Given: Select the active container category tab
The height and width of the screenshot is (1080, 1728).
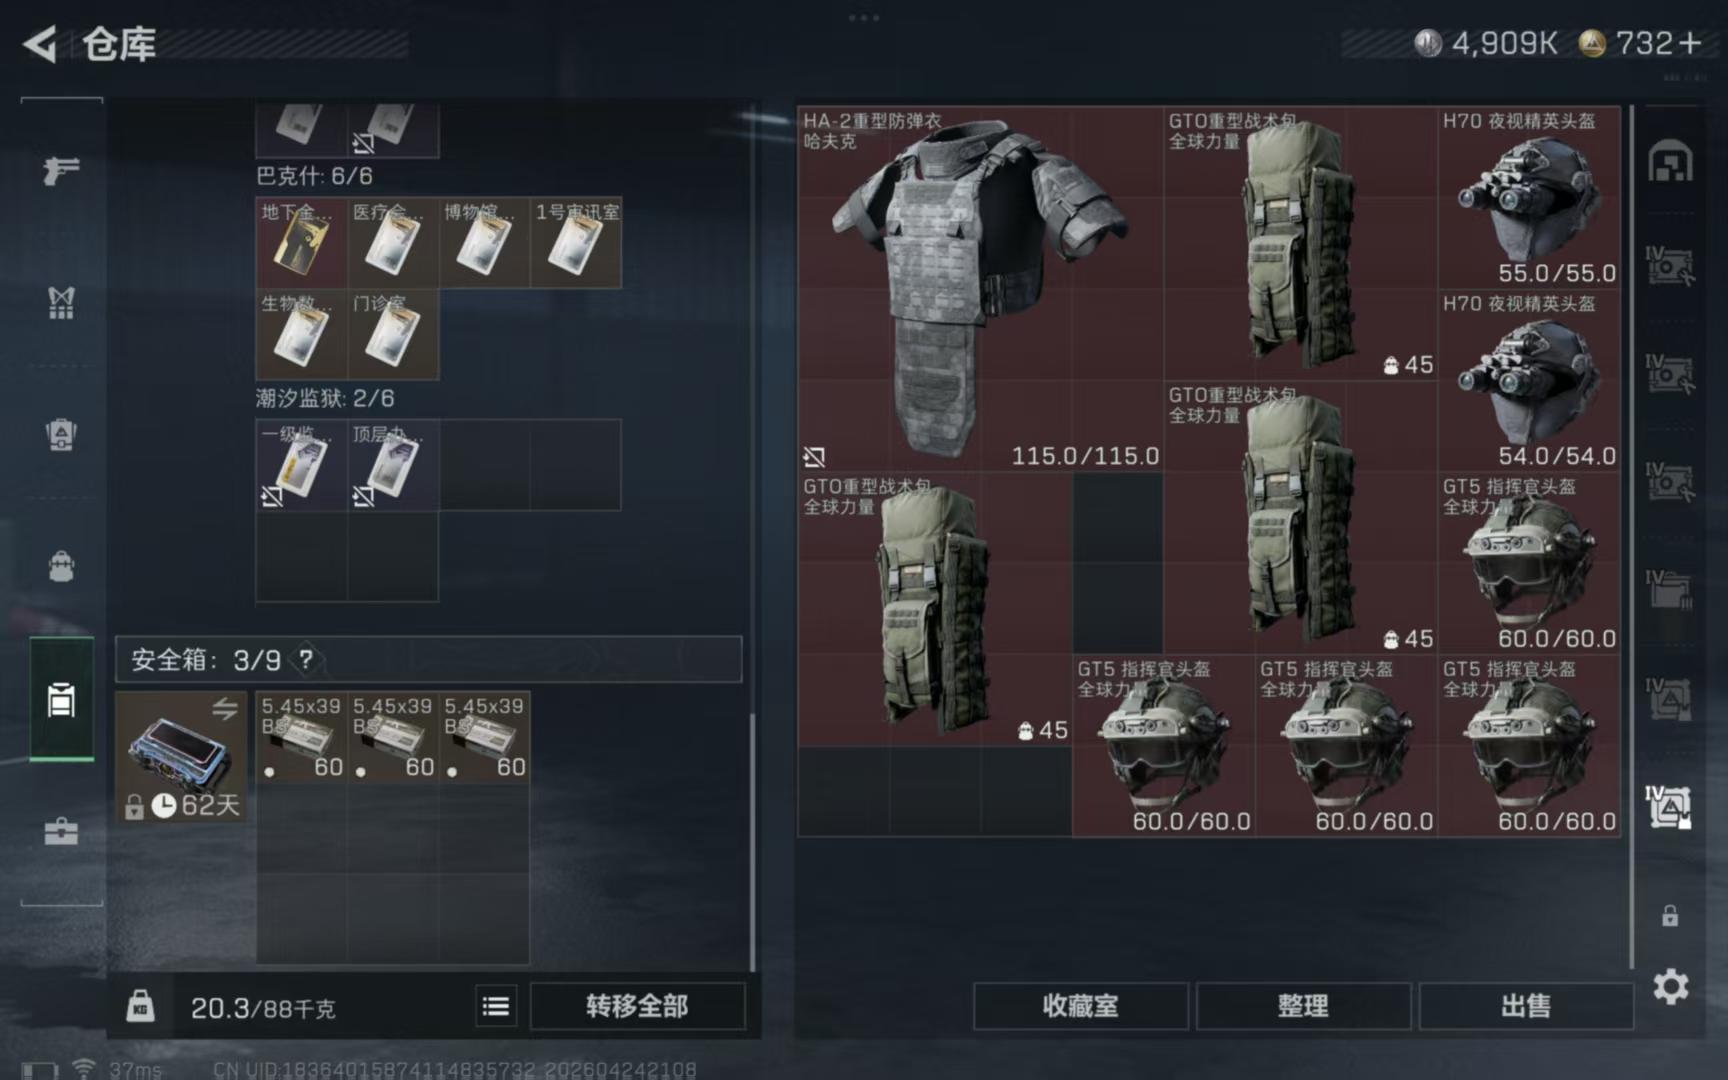Looking at the screenshot, I should [x=61, y=700].
